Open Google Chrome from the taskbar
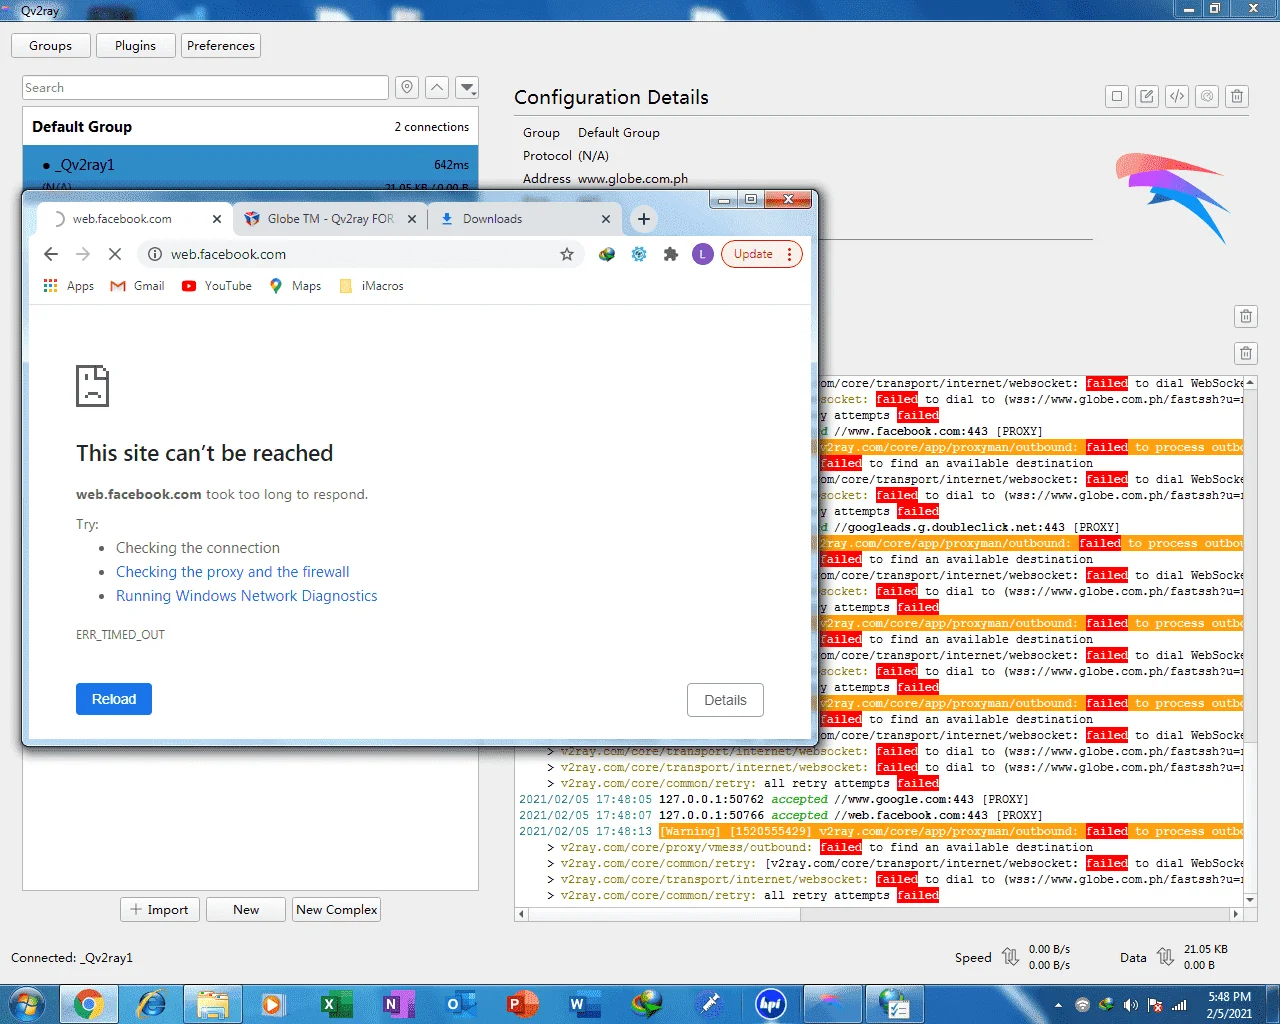Viewport: 1280px width, 1024px height. [88, 1004]
